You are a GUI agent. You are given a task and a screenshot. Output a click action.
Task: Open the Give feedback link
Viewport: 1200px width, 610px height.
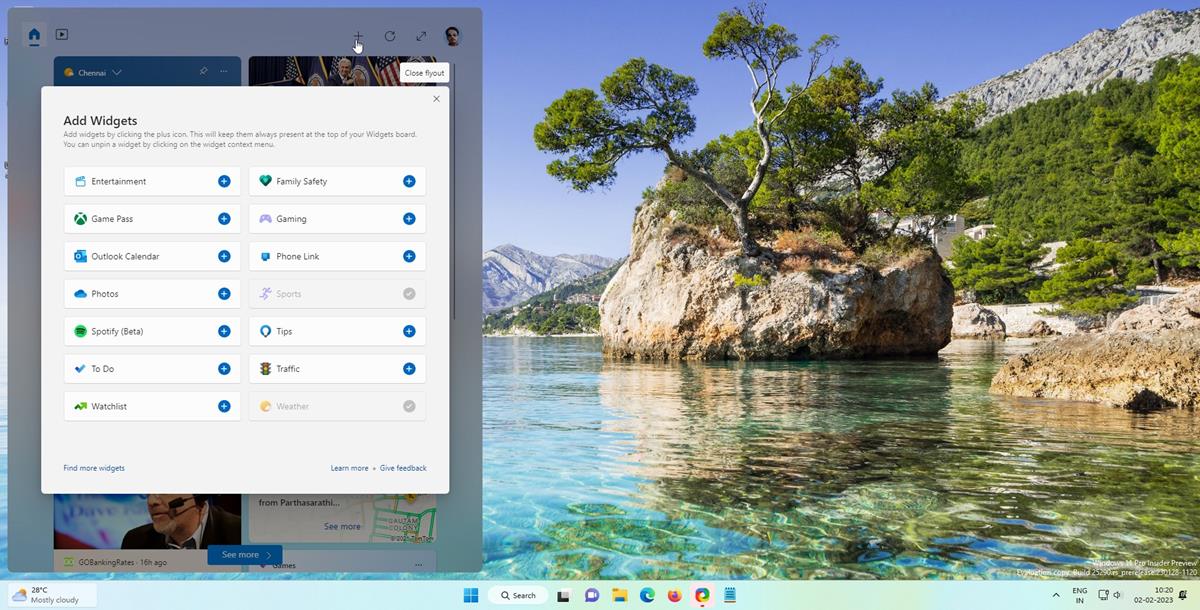click(x=403, y=468)
